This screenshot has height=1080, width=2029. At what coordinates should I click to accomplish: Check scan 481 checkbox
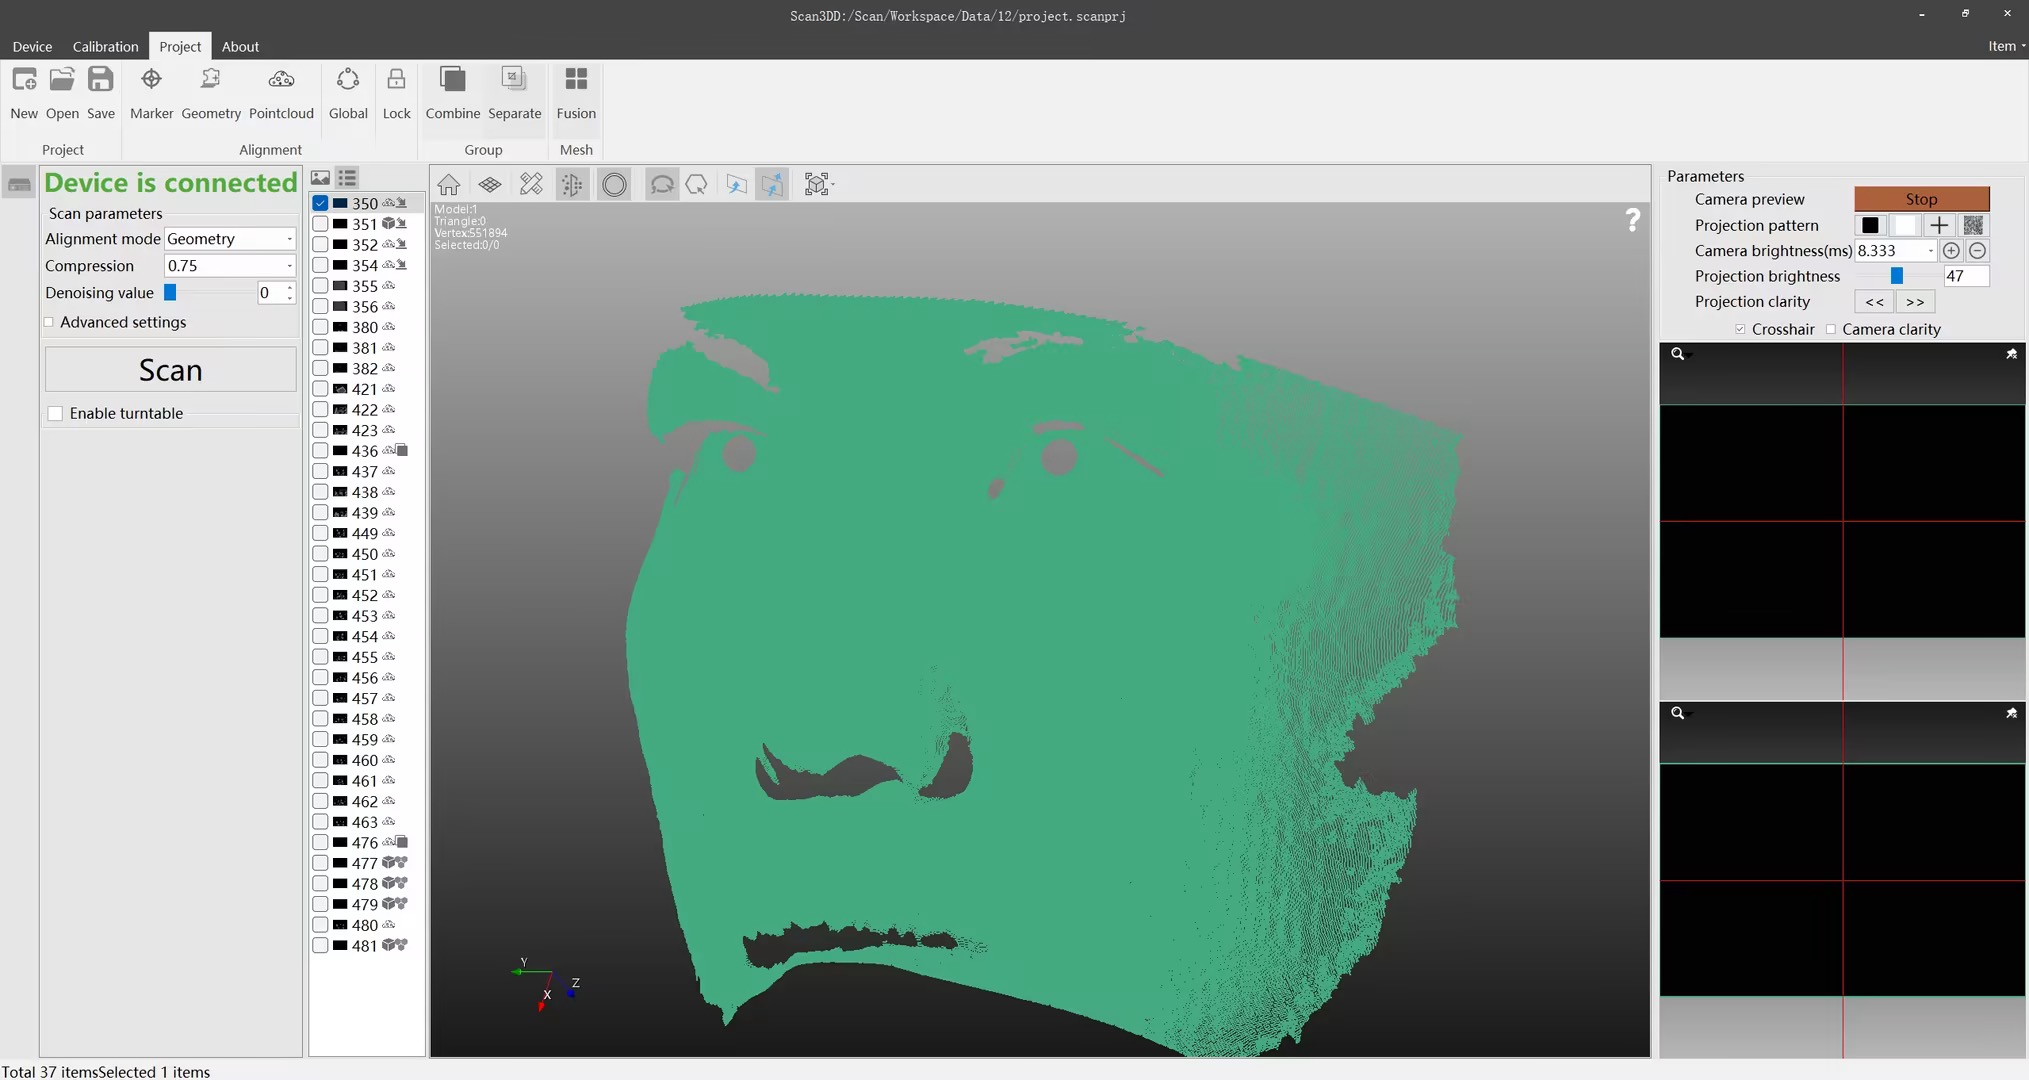click(x=320, y=945)
